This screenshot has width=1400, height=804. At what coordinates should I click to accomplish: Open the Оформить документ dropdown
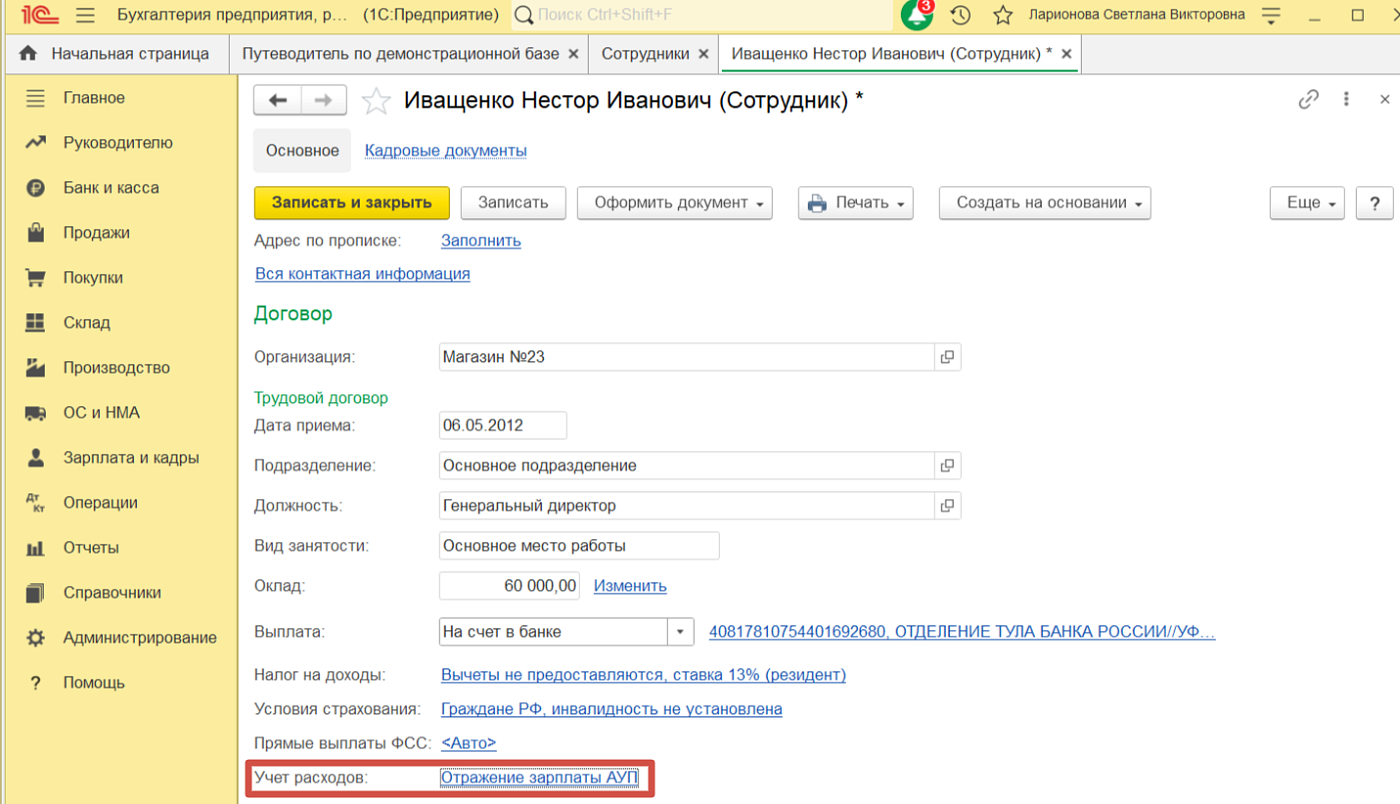[x=675, y=203]
